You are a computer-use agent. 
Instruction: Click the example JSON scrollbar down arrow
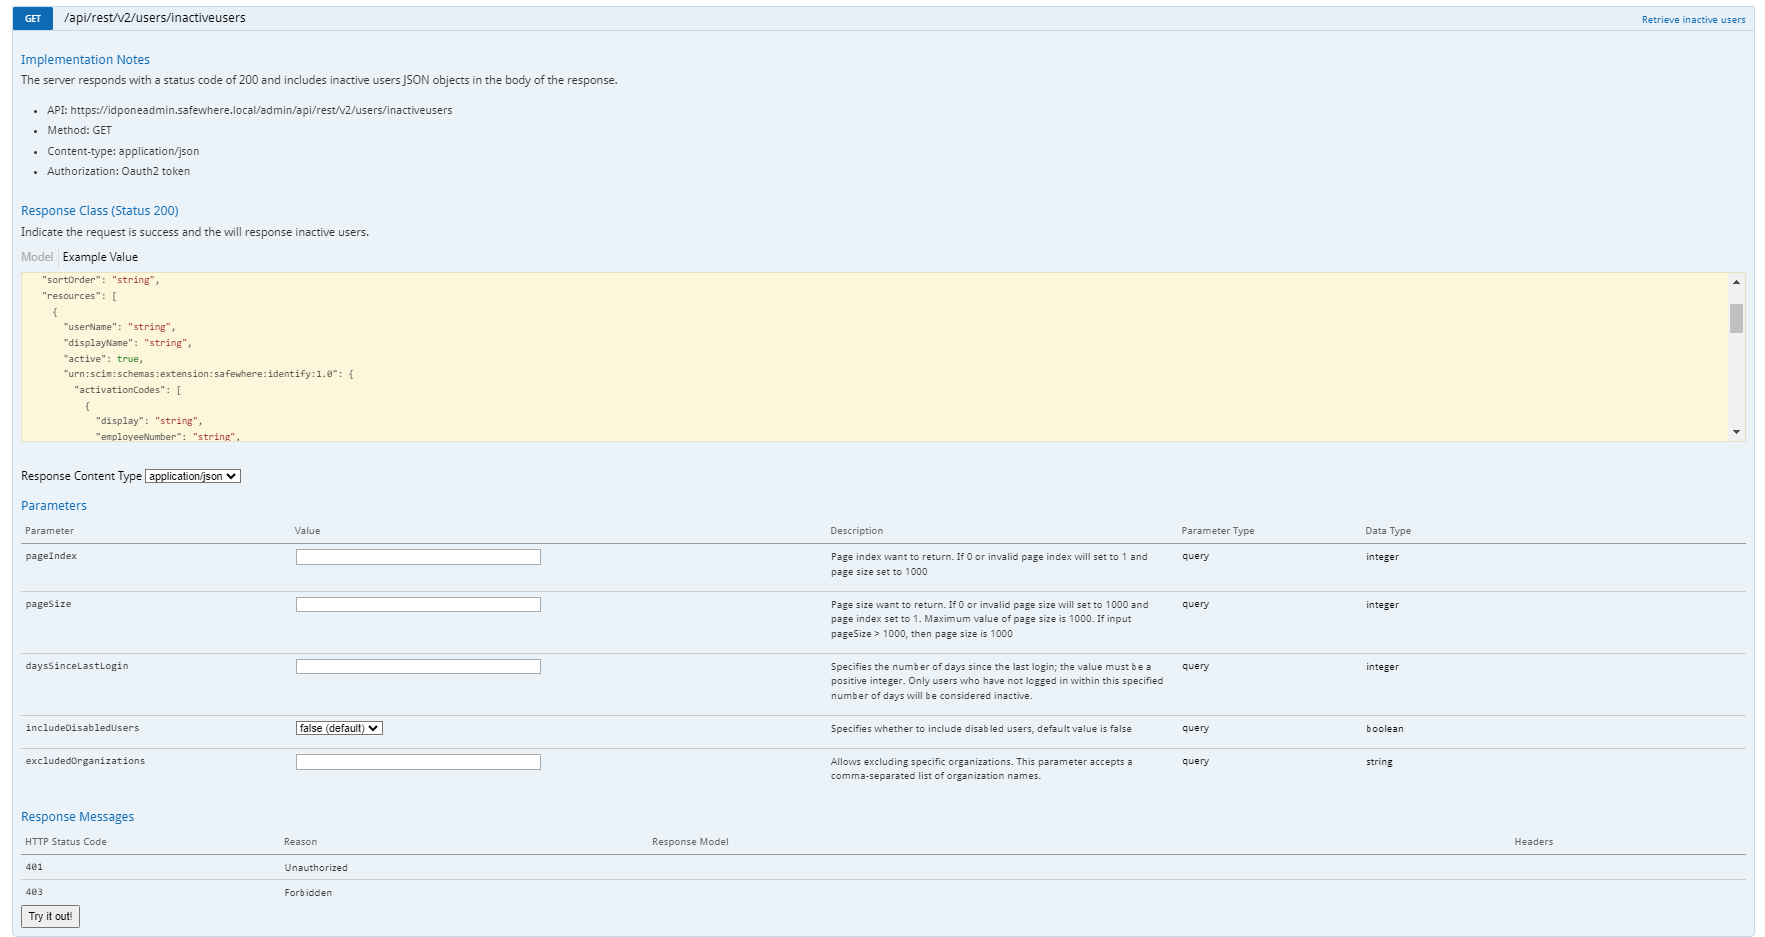click(1736, 432)
